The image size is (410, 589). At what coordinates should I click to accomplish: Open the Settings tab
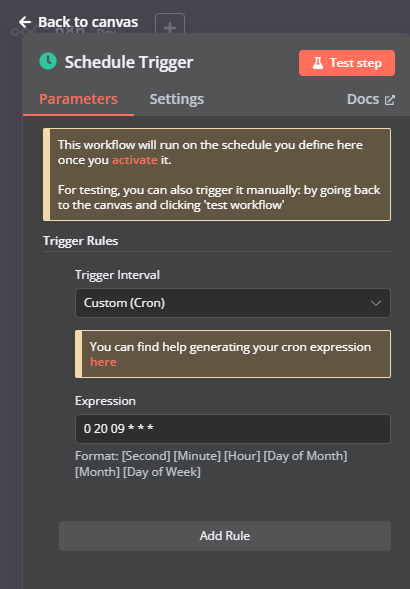177,99
